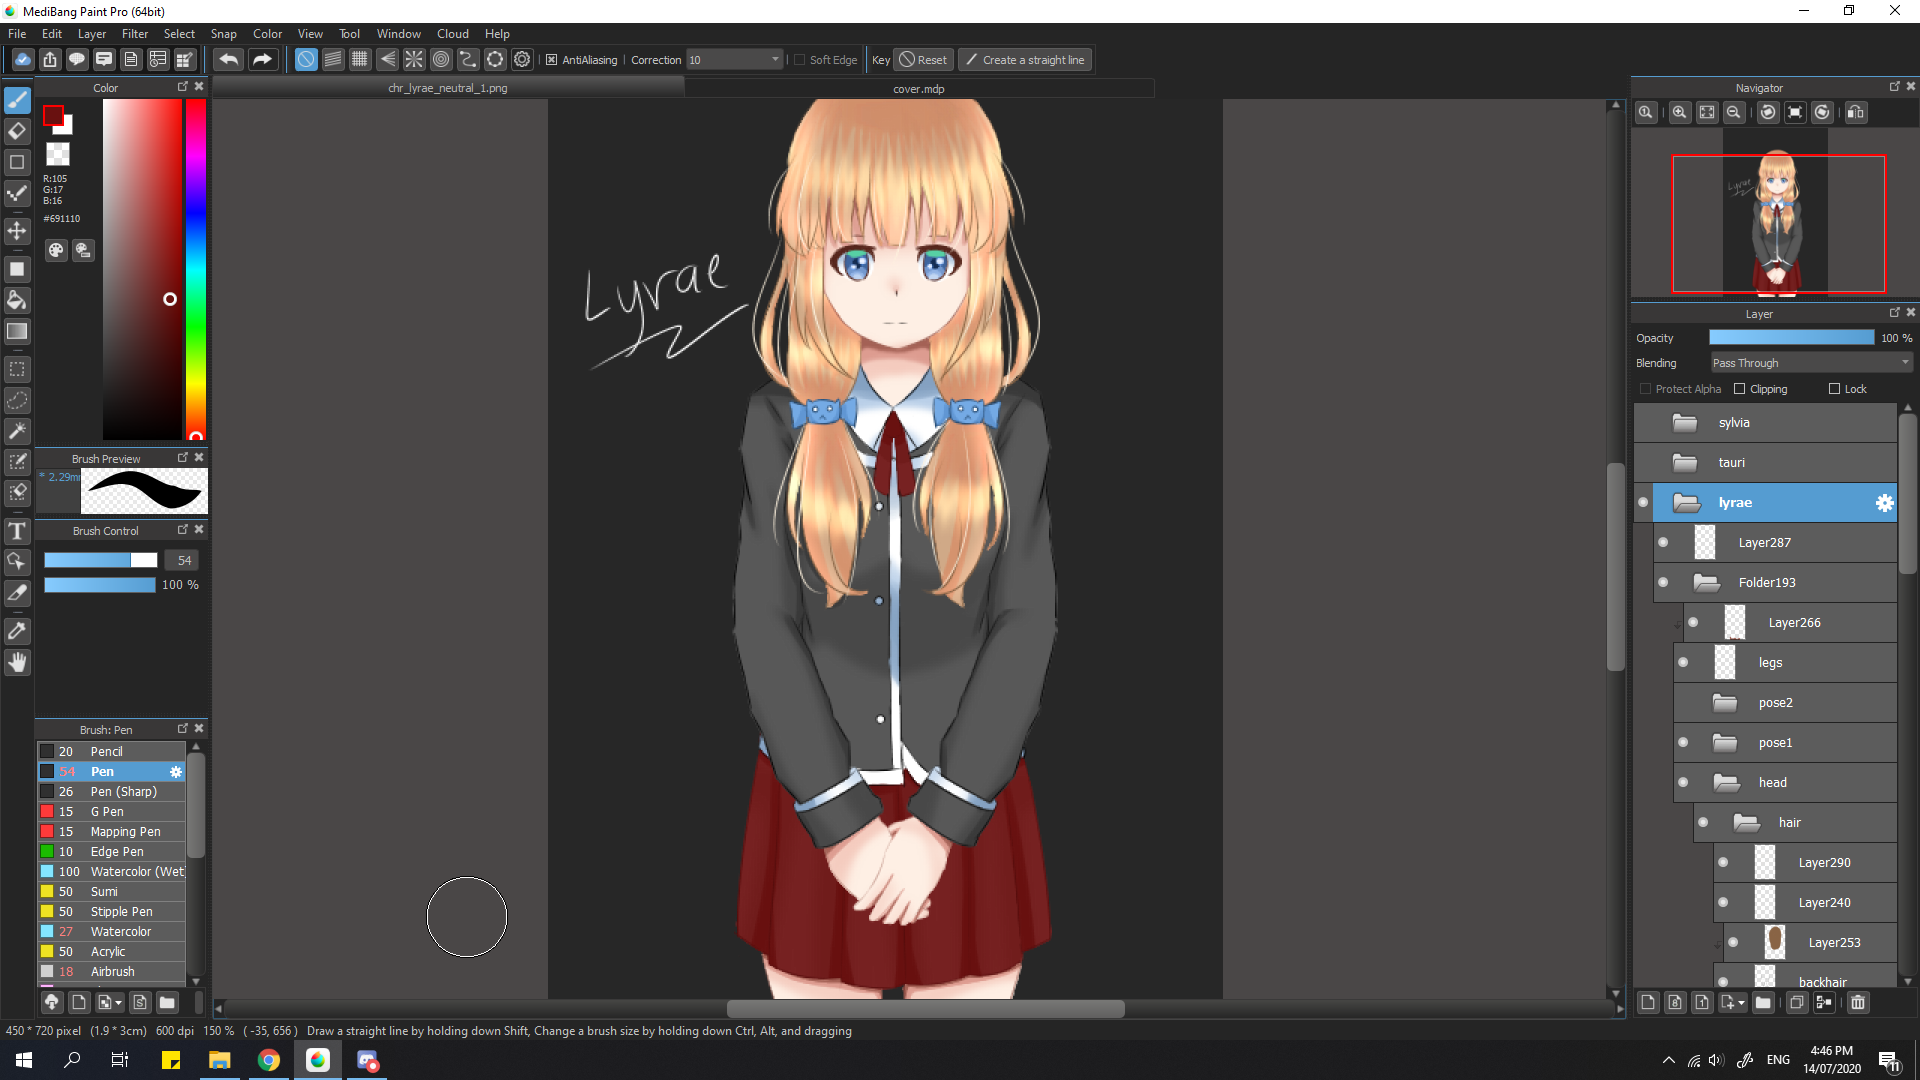Select the Watercolor (Wet) brush
1920x1080 pixels.
coord(111,872)
